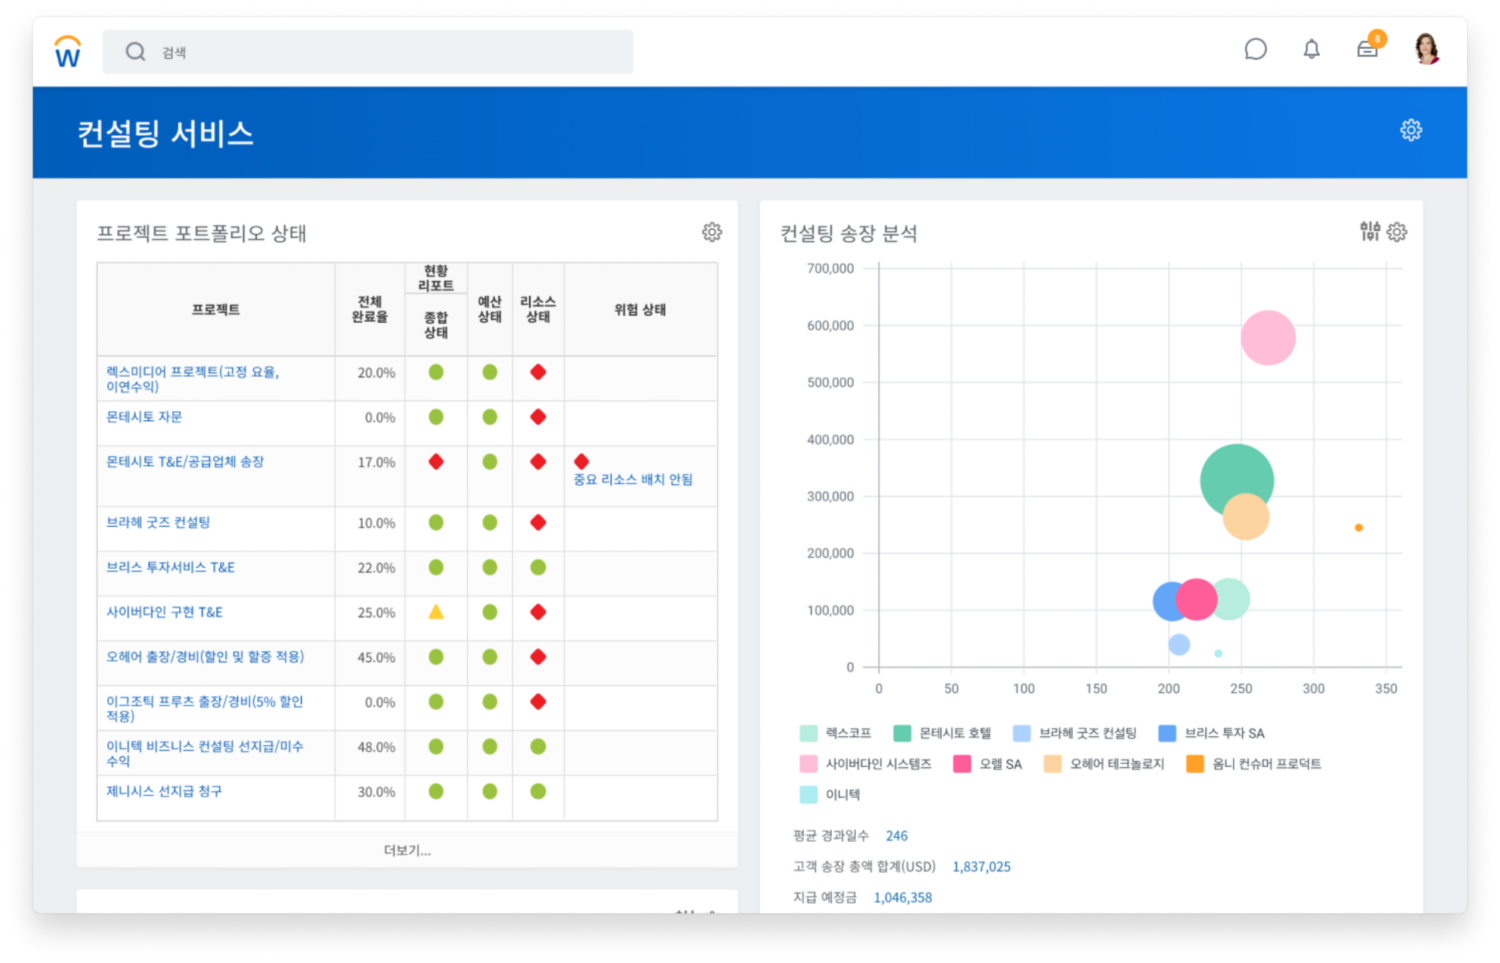Open the notifications bell icon
This screenshot has width=1500, height=963.
coord(1311,49)
